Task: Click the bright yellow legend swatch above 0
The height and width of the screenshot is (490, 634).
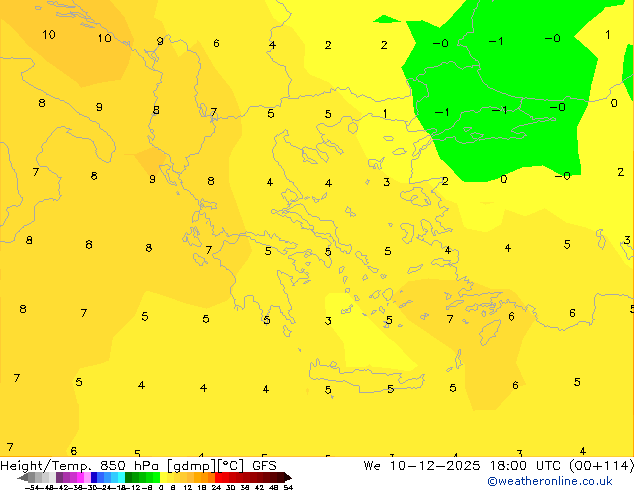Action: 163,477
